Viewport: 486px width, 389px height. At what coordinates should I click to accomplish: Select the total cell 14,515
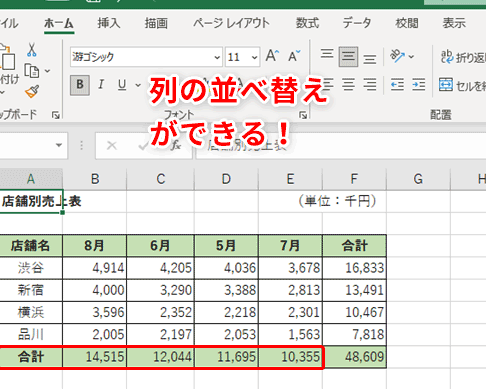click(x=94, y=357)
